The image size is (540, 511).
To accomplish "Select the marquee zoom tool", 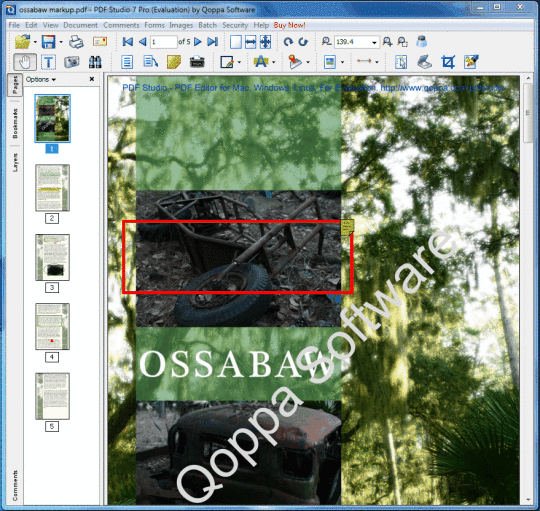I will (x=402, y=42).
